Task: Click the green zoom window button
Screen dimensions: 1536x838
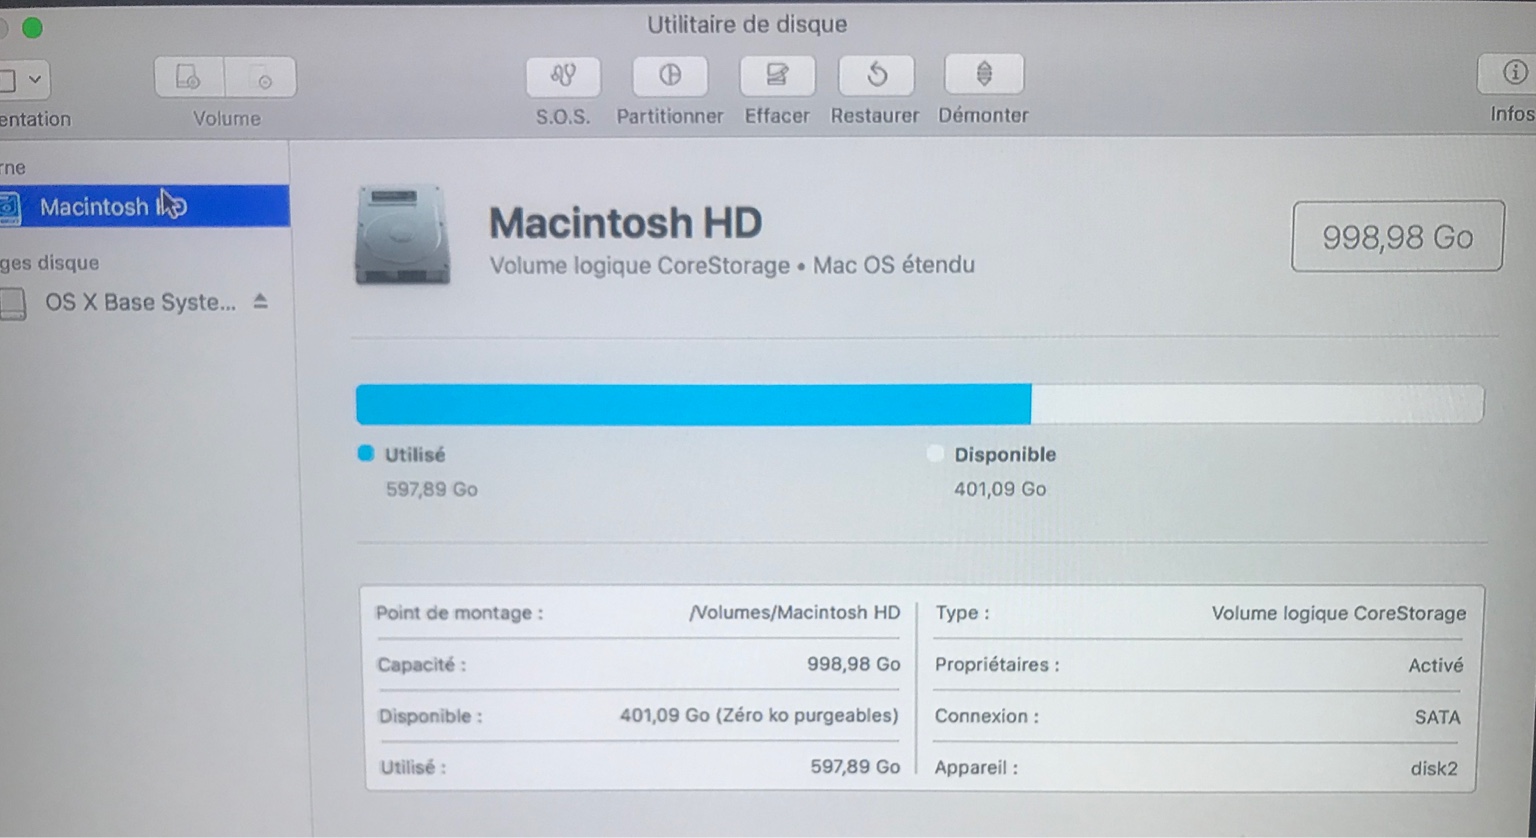Action: (32, 27)
